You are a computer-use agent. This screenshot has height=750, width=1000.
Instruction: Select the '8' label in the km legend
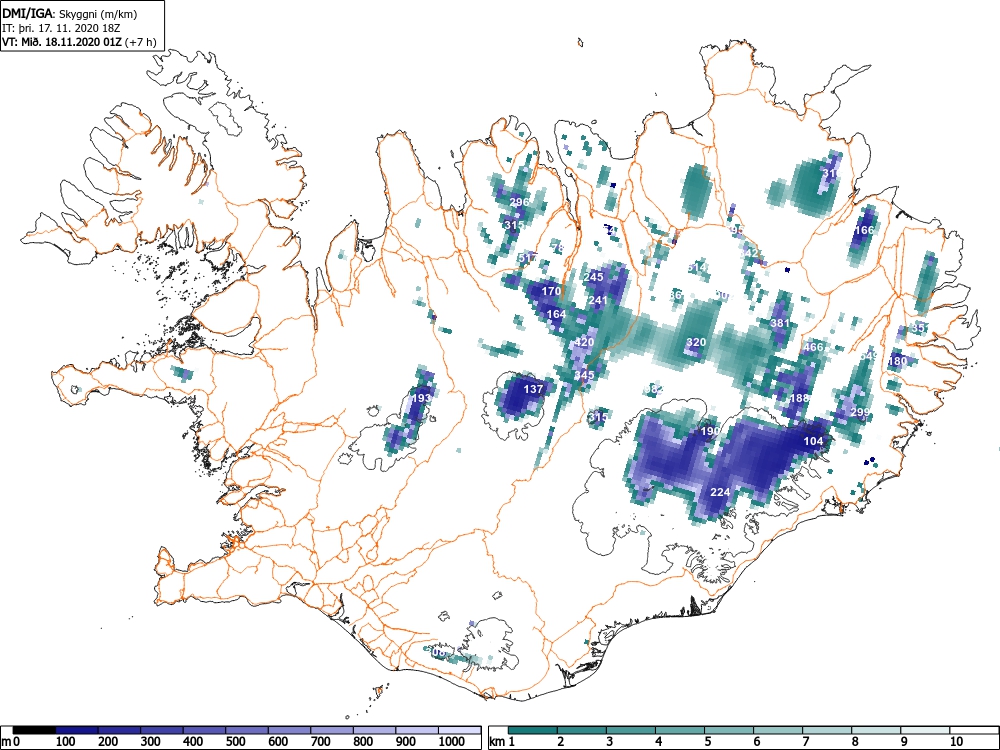point(855,741)
